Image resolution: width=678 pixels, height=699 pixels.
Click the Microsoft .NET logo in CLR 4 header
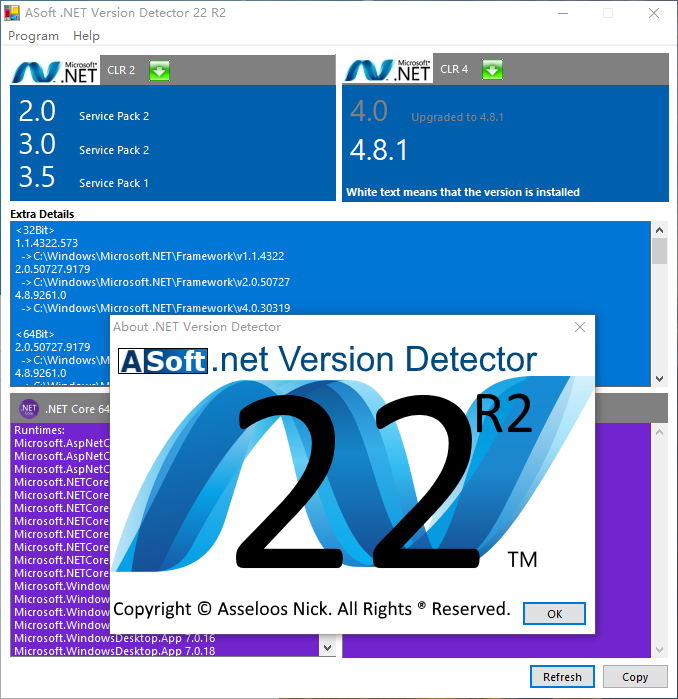tap(387, 70)
